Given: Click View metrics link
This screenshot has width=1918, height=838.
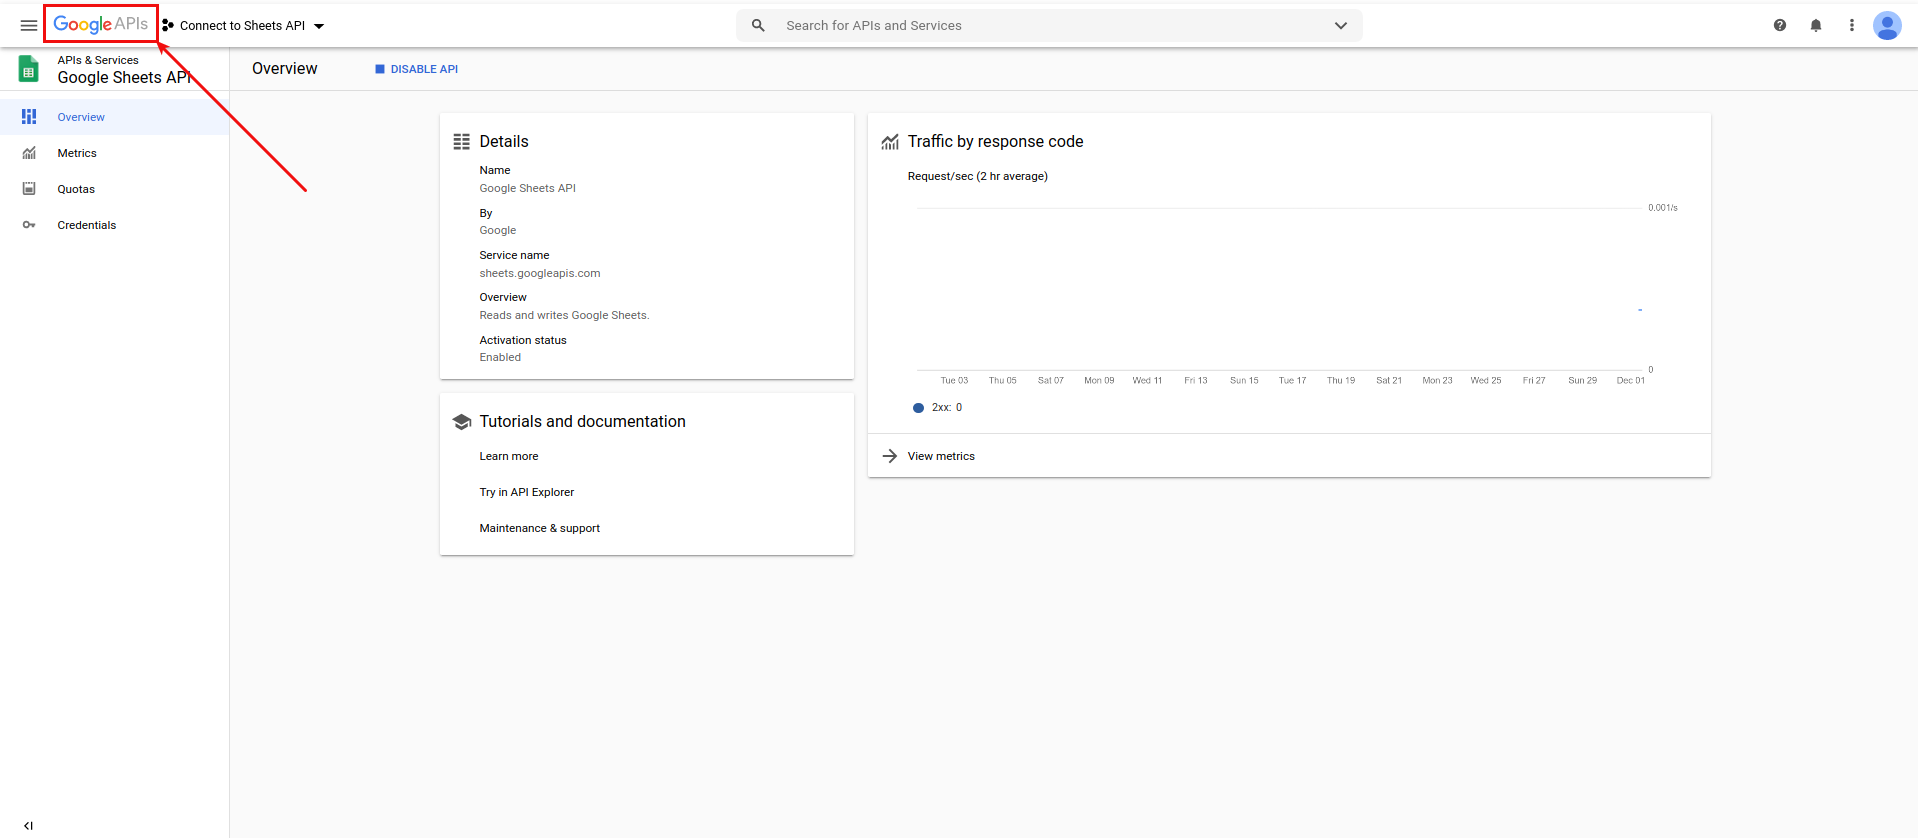Looking at the screenshot, I should pos(941,456).
